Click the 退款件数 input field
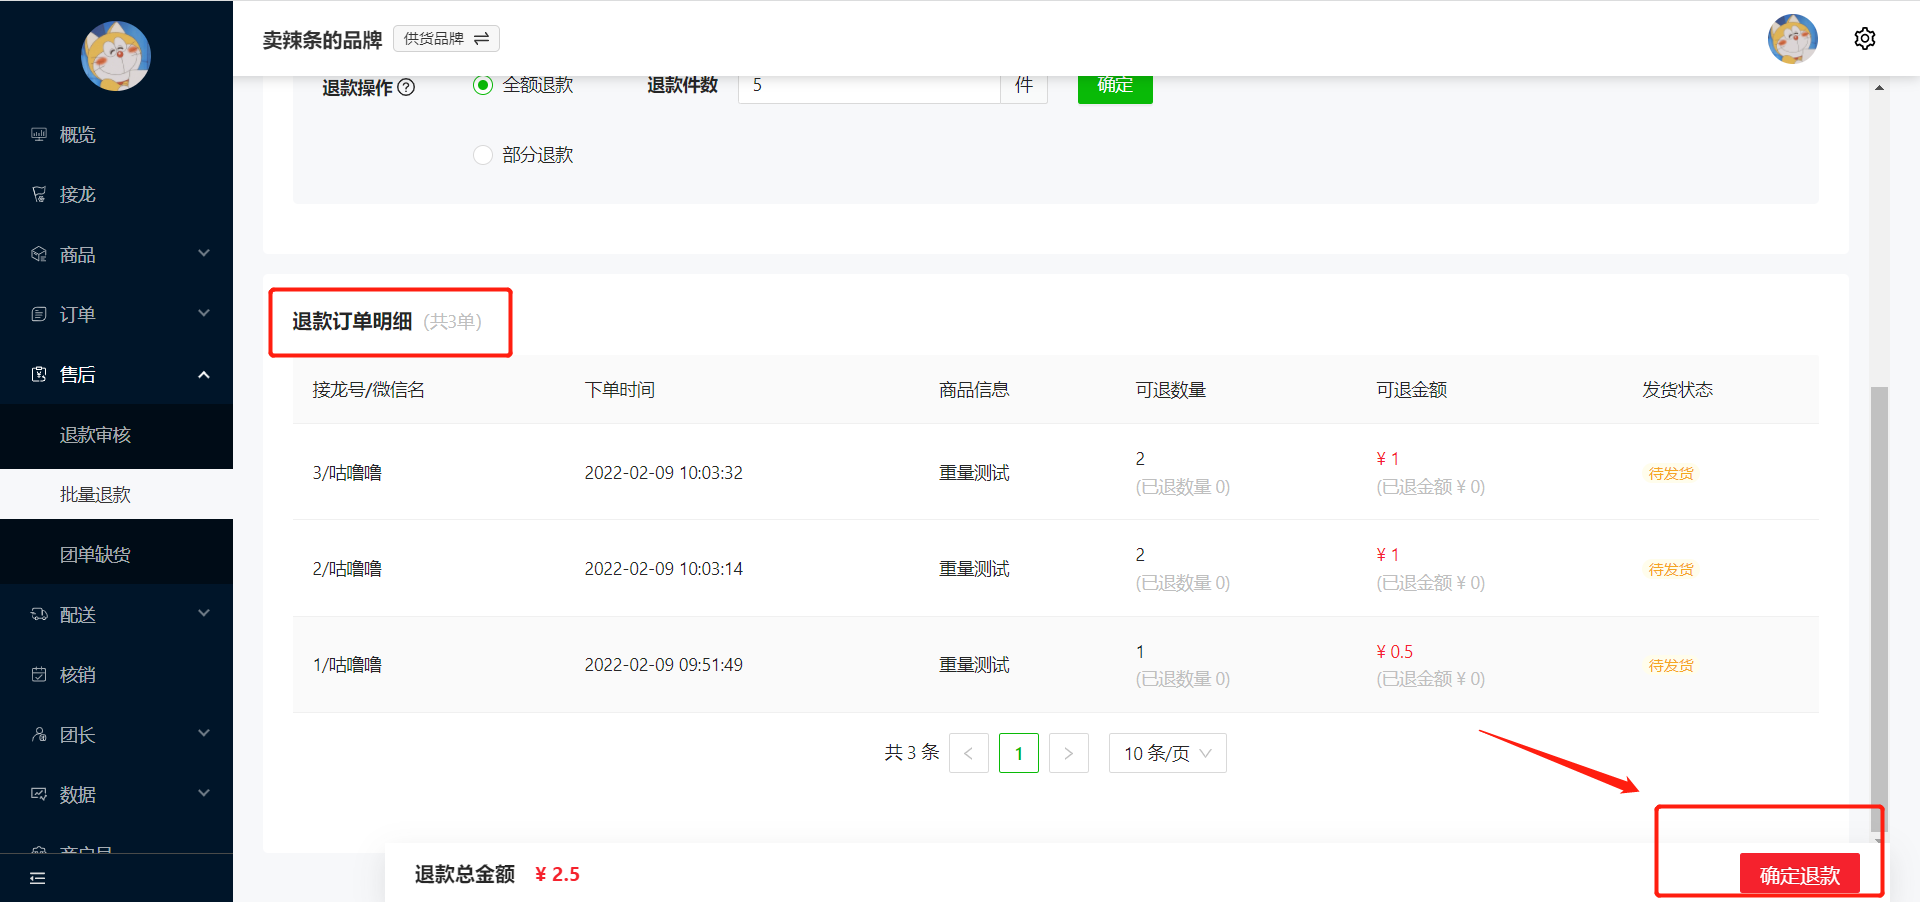Viewport: 1920px width, 902px height. pyautogui.click(x=869, y=87)
